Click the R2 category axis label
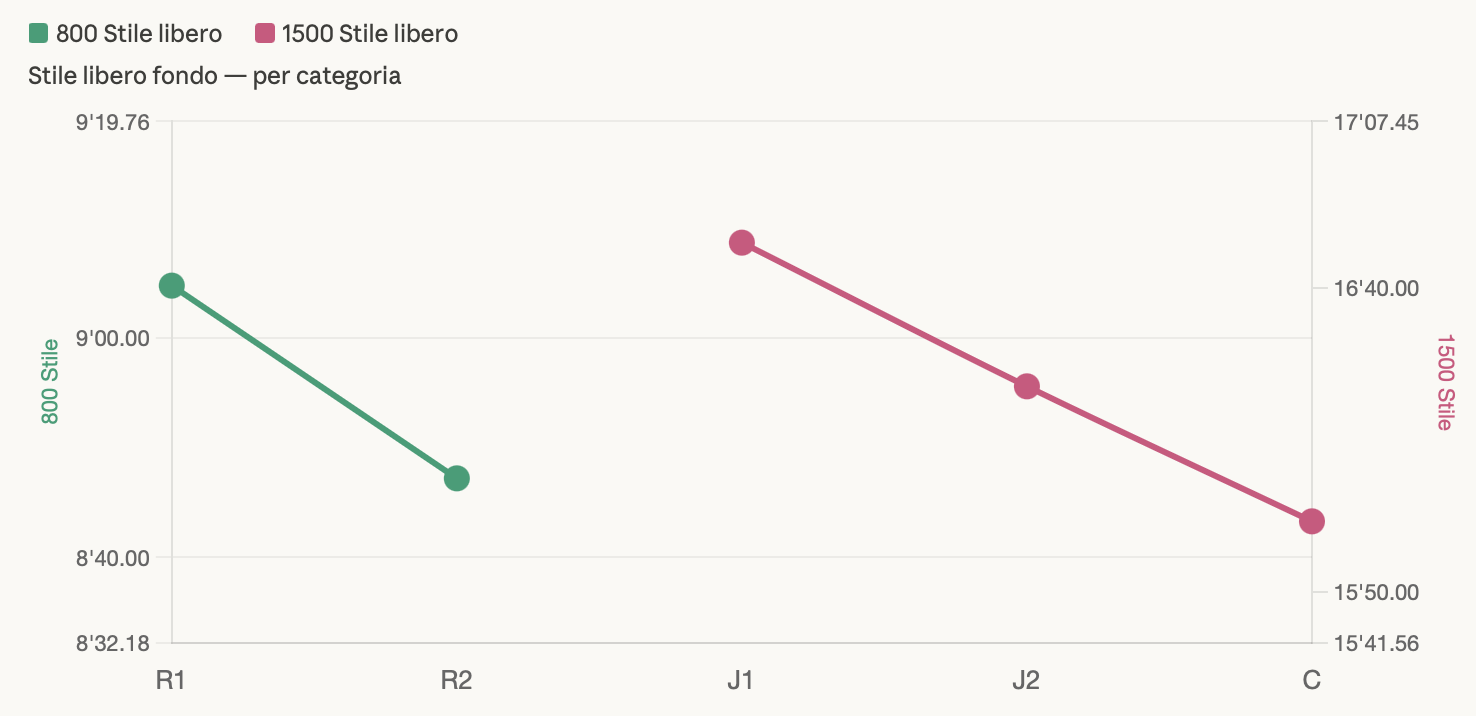 [x=457, y=681]
